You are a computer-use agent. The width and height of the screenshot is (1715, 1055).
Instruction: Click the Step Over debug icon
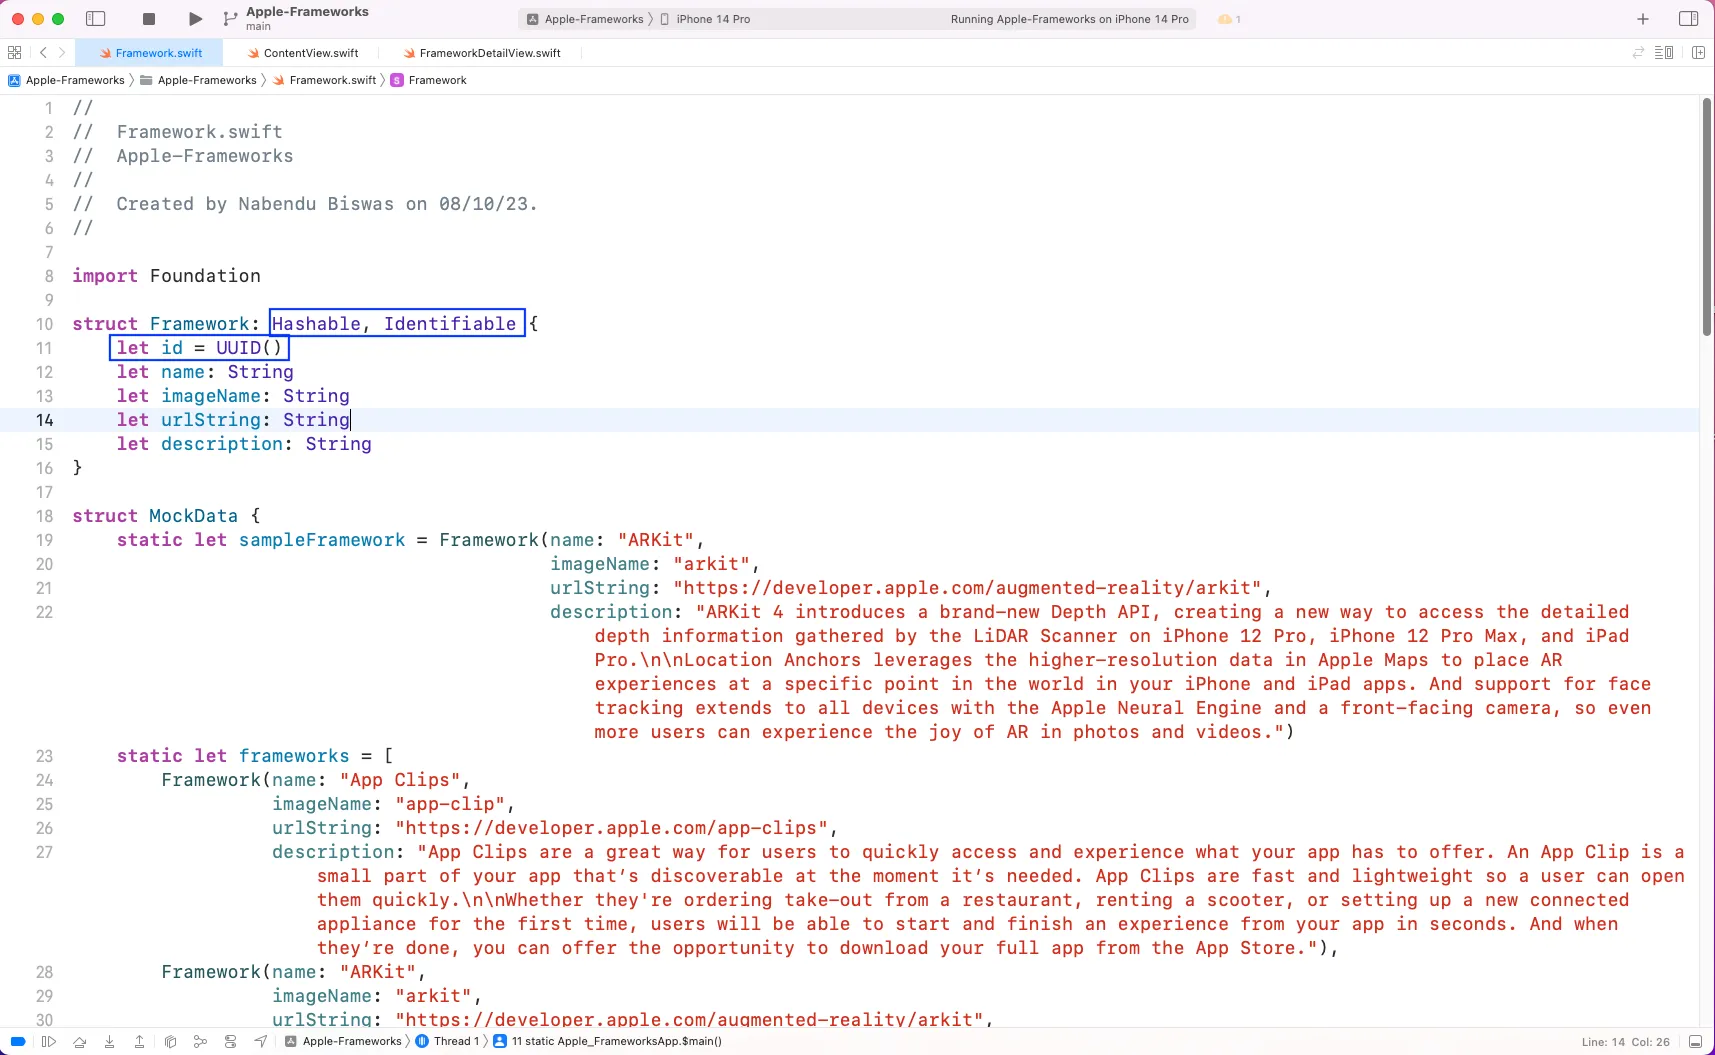[x=79, y=1041]
